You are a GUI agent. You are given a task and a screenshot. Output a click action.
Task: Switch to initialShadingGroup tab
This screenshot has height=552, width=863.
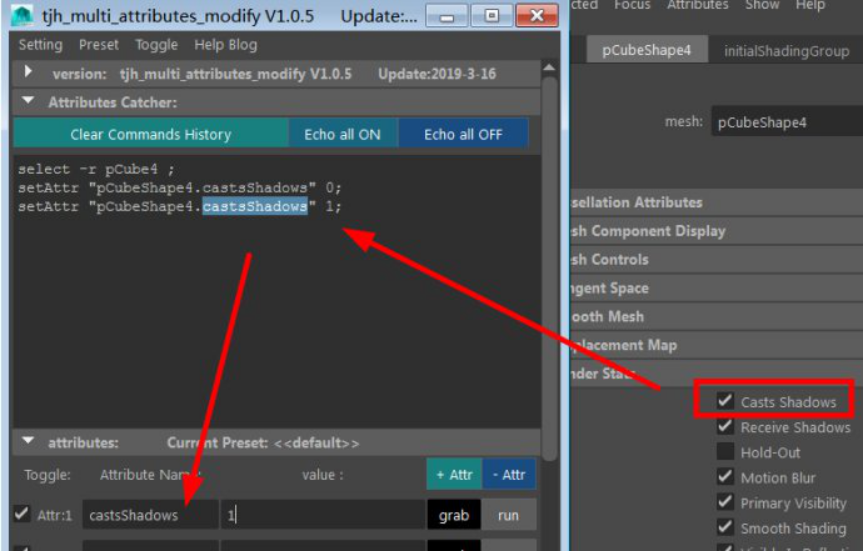click(x=786, y=51)
